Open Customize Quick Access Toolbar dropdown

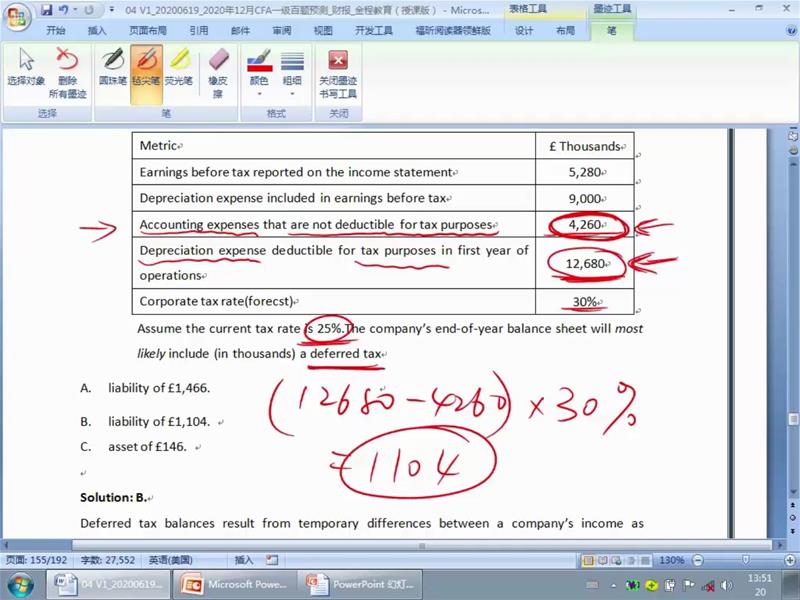click(x=112, y=10)
